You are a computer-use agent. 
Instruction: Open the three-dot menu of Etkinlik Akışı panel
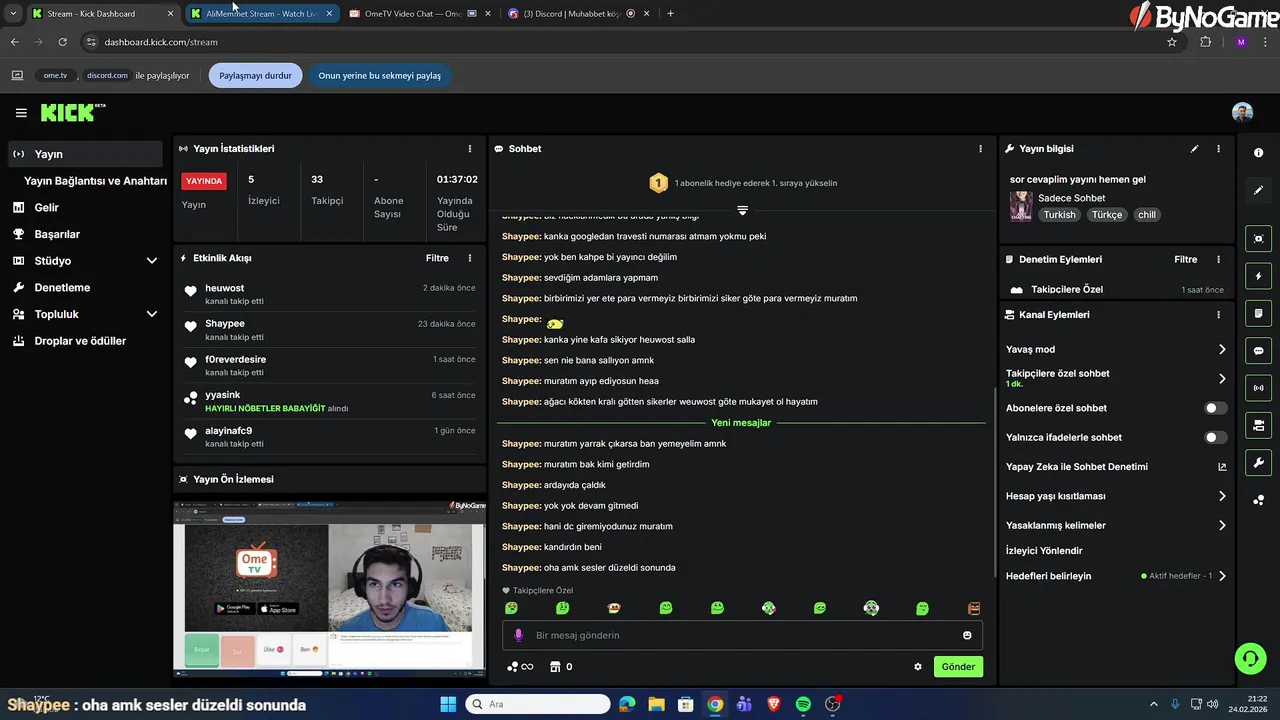470,258
